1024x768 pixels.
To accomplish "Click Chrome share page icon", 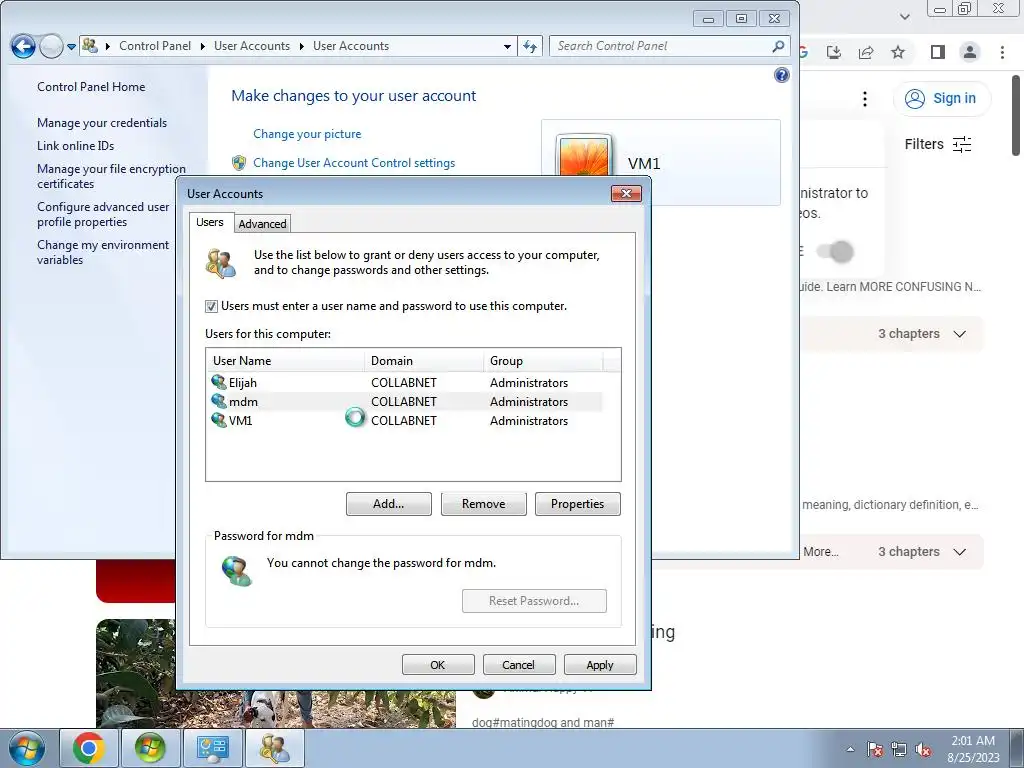I will (x=866, y=52).
